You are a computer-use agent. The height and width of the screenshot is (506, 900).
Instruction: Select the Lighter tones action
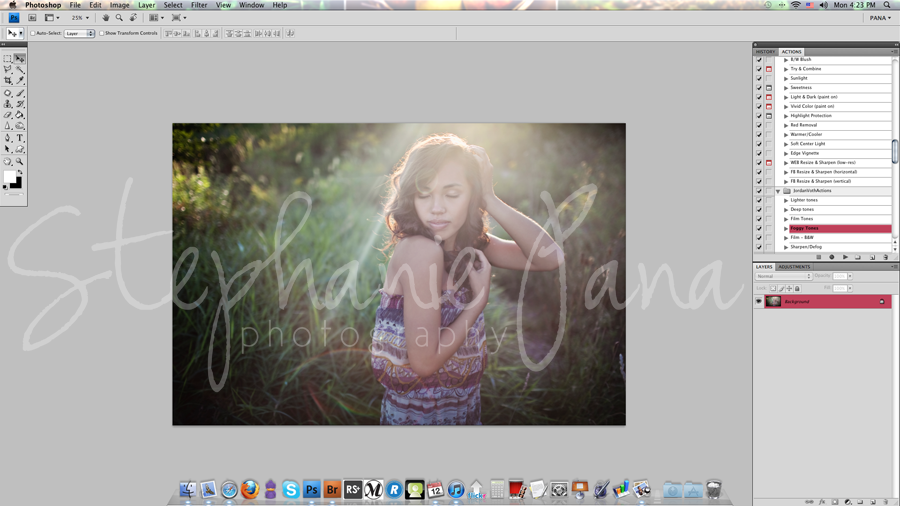(x=804, y=200)
